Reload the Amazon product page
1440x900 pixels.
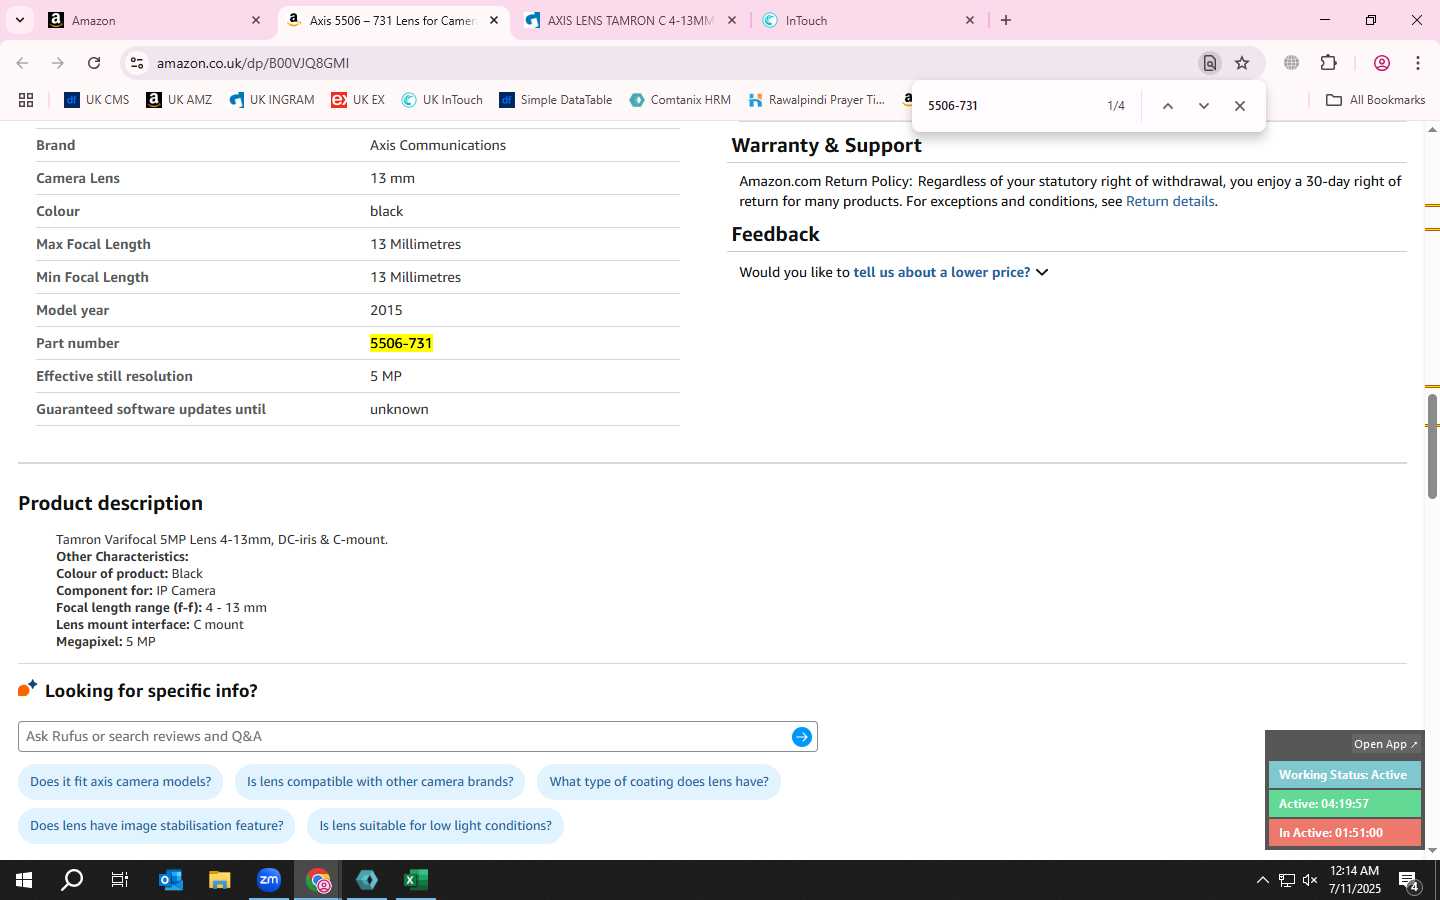click(94, 63)
